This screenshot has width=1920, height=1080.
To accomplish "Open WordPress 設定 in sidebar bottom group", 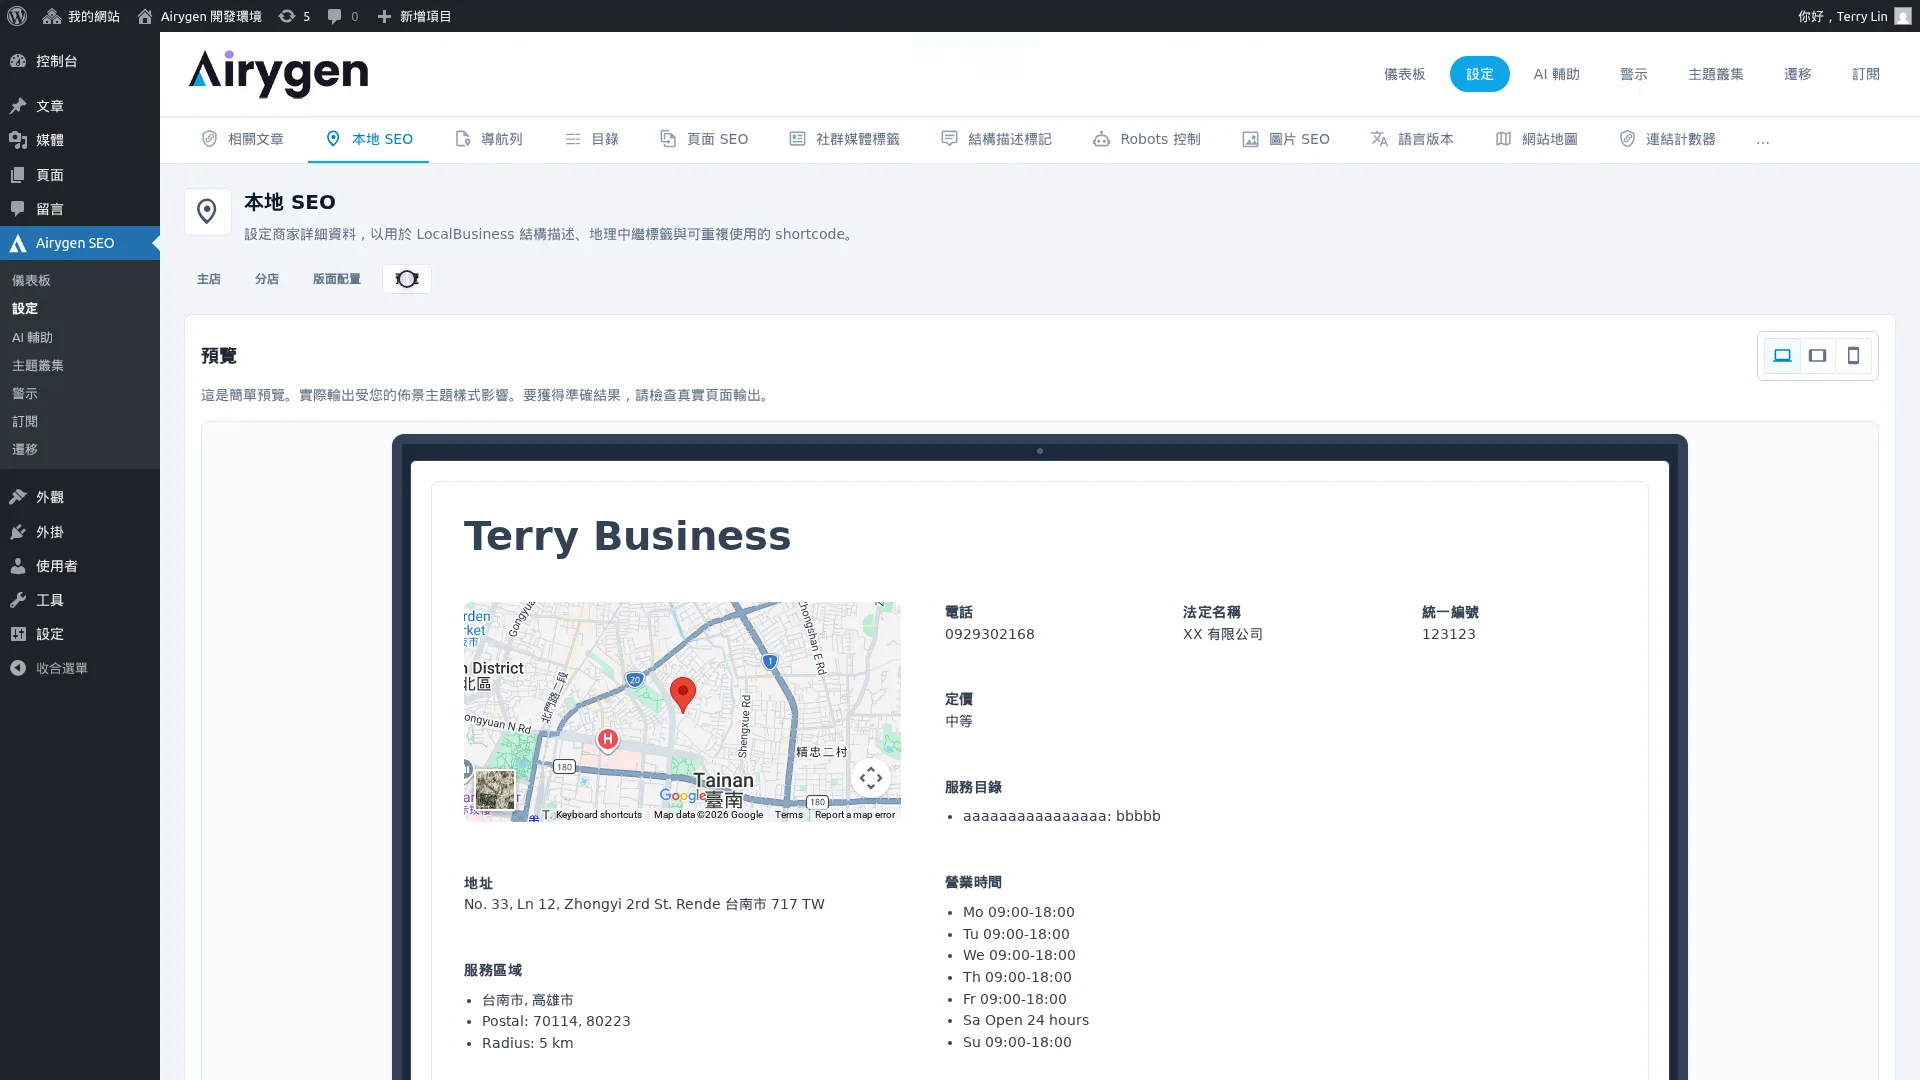I will tap(80, 634).
